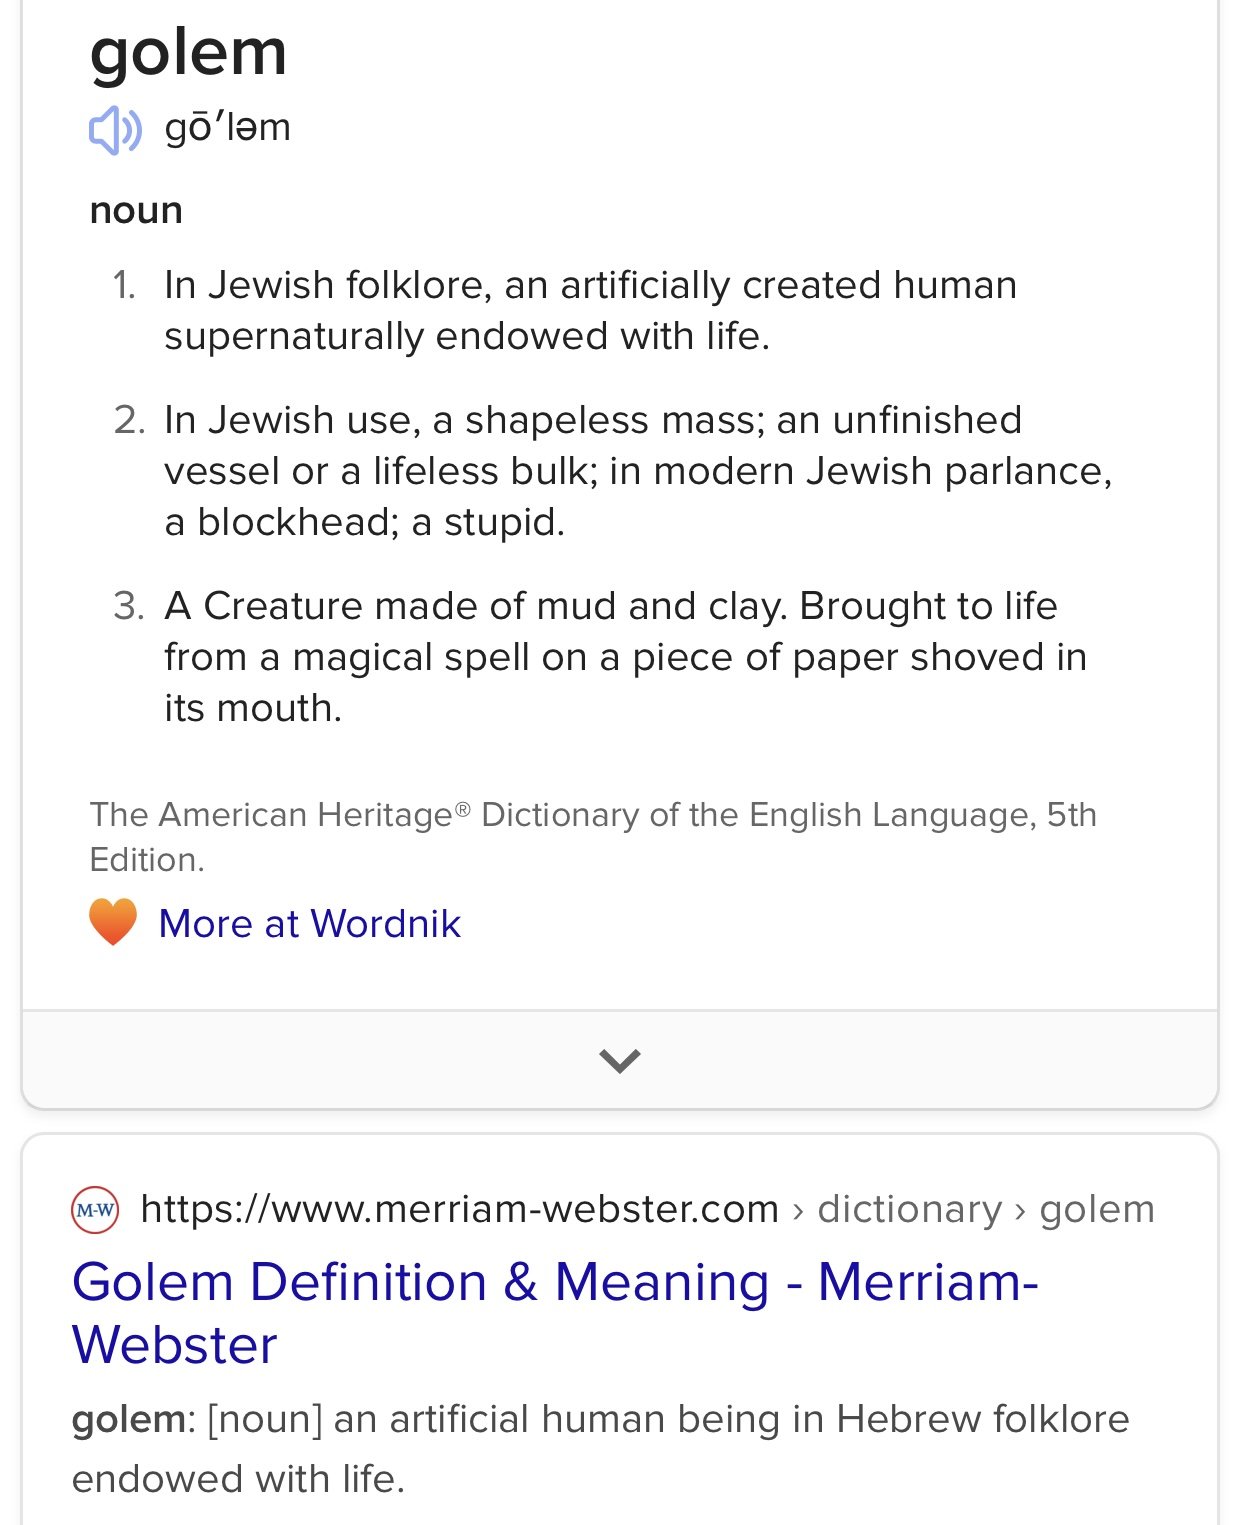
Task: Play the golem pronunciation audio
Action: pos(115,130)
